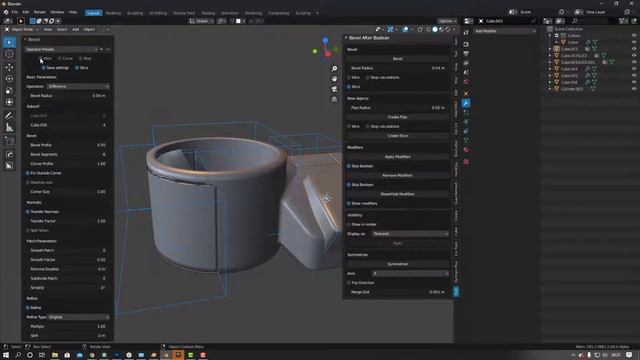Enable Flip Direction checkbox
Image resolution: width=640 pixels, height=360 pixels.
349,283
